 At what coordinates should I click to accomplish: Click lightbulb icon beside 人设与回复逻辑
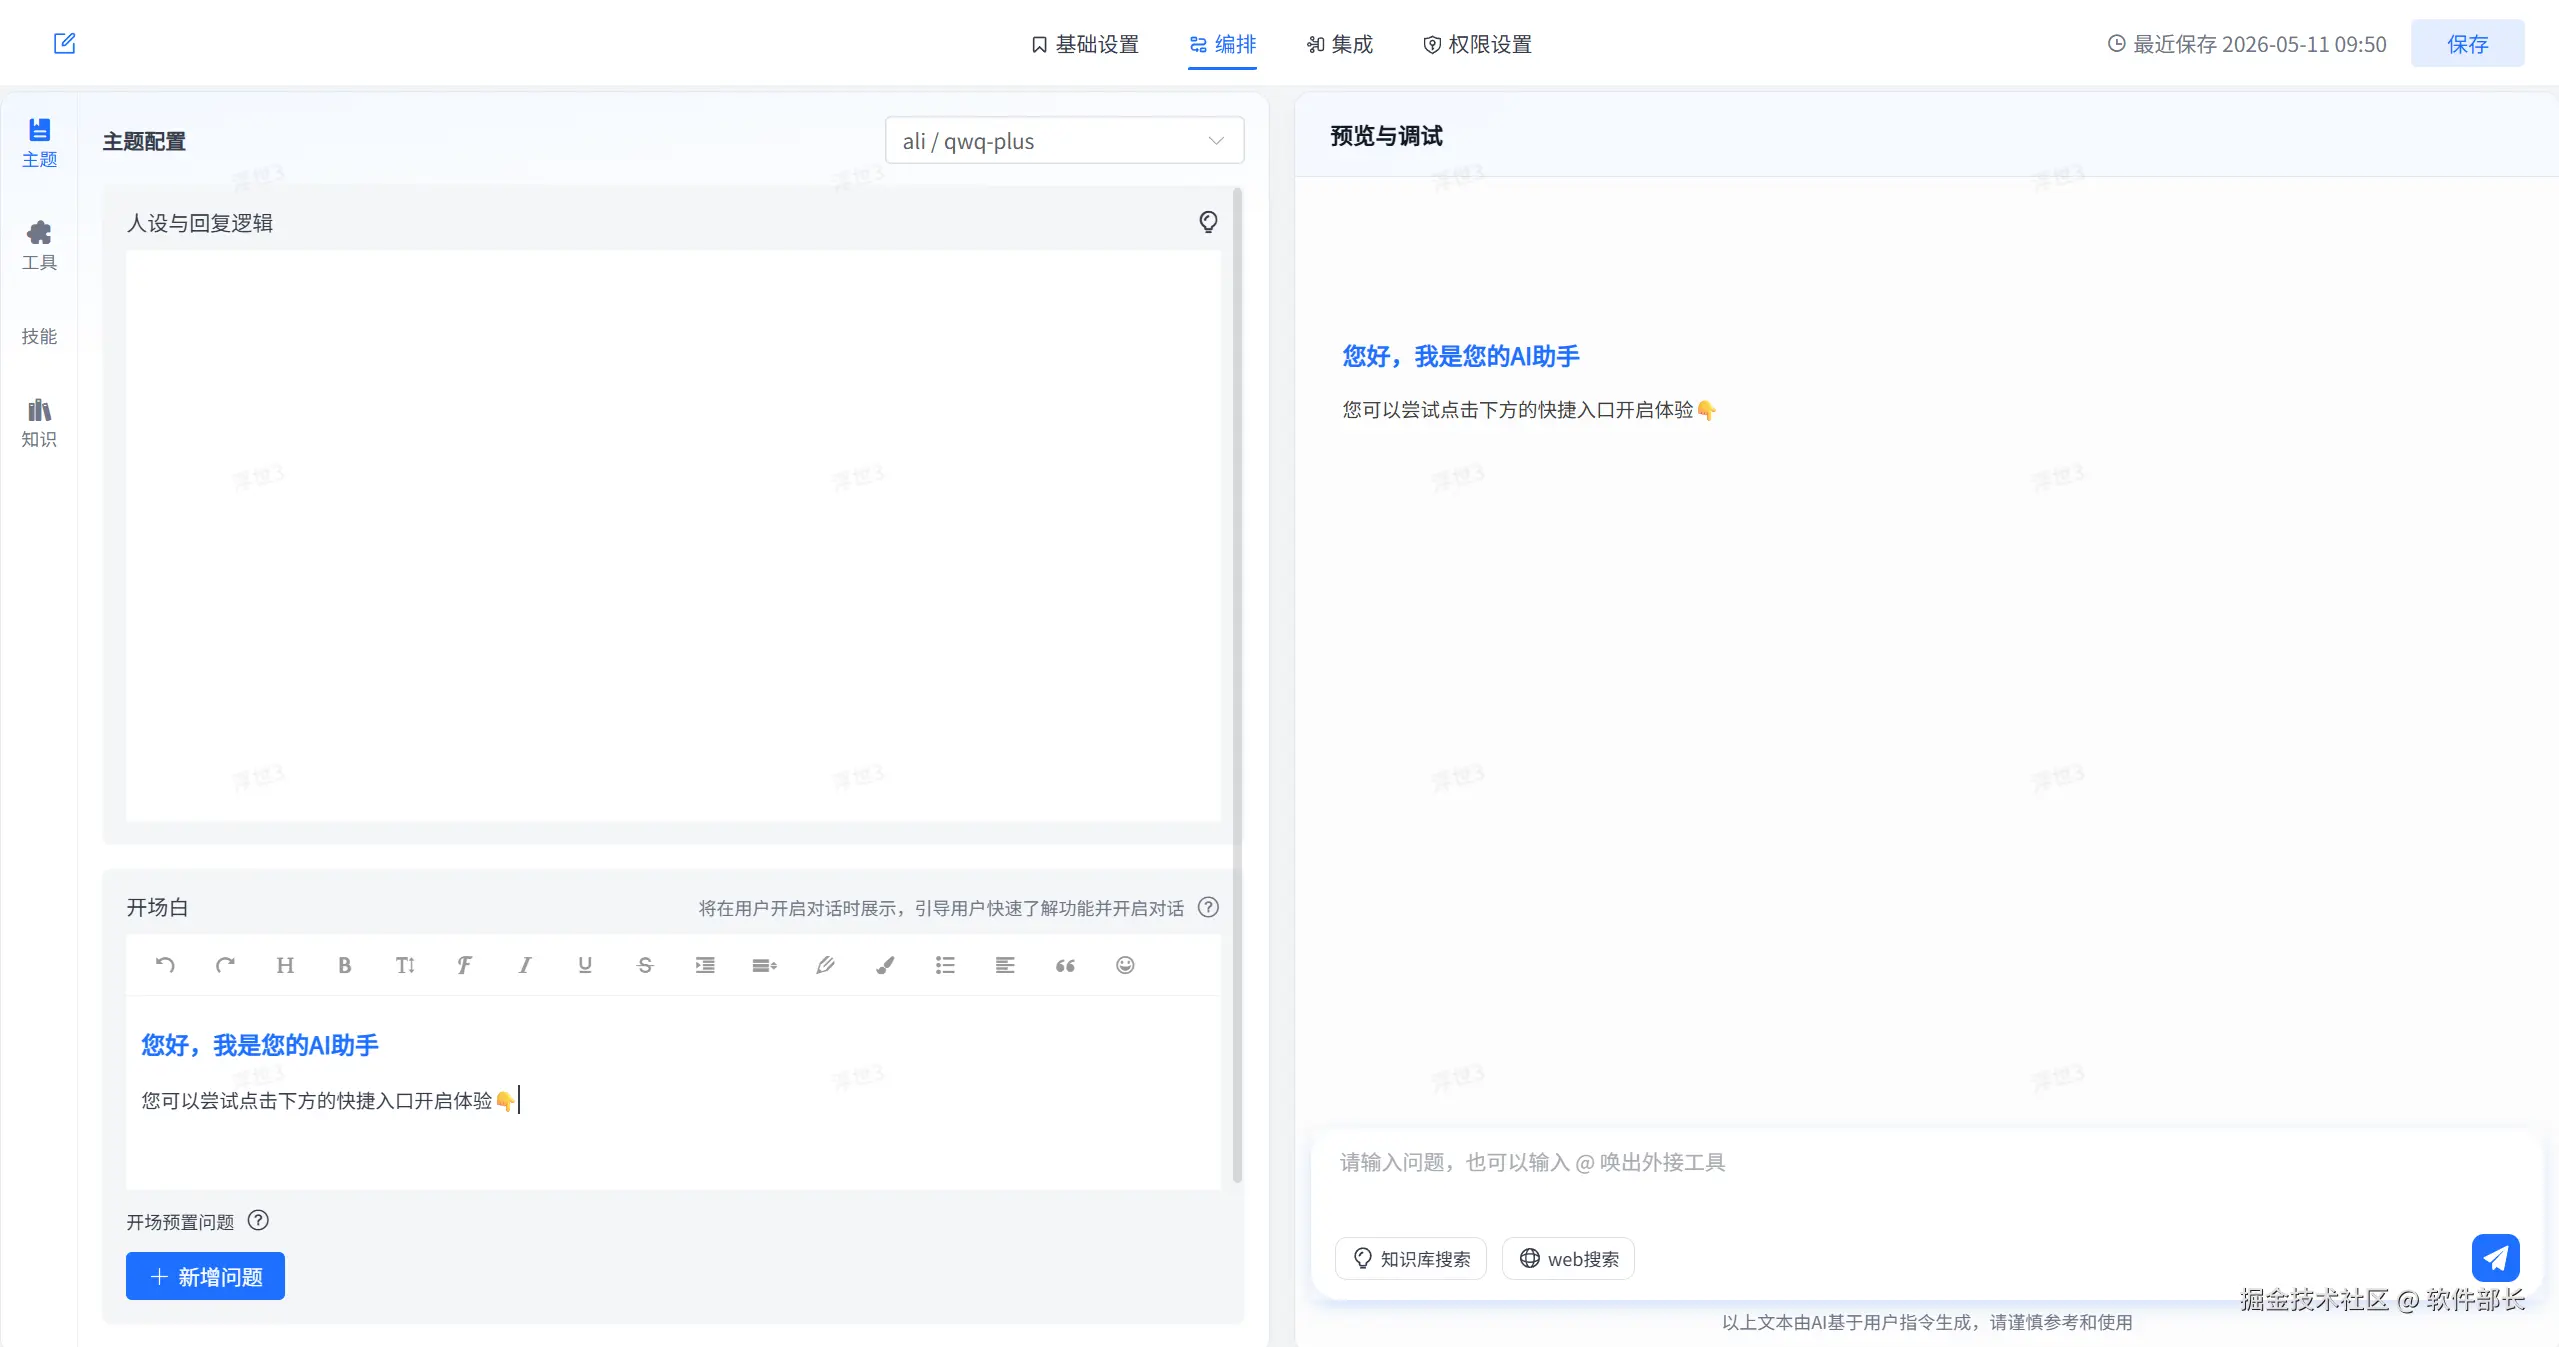[x=1208, y=222]
